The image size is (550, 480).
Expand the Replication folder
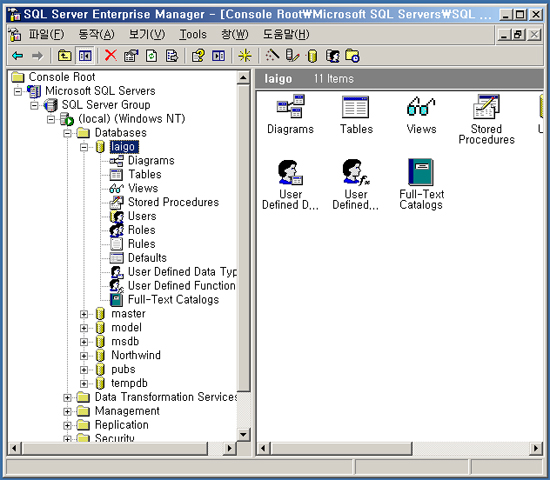(67, 425)
